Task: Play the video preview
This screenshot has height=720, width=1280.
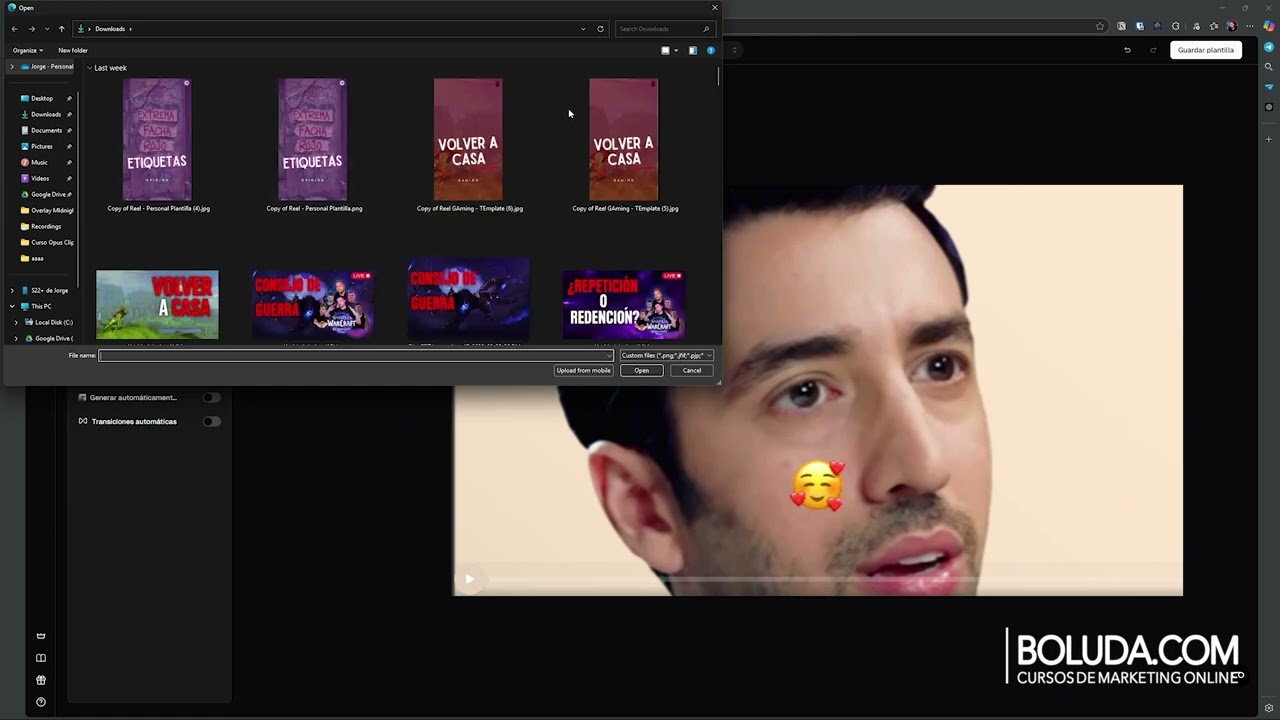Action: [470, 579]
